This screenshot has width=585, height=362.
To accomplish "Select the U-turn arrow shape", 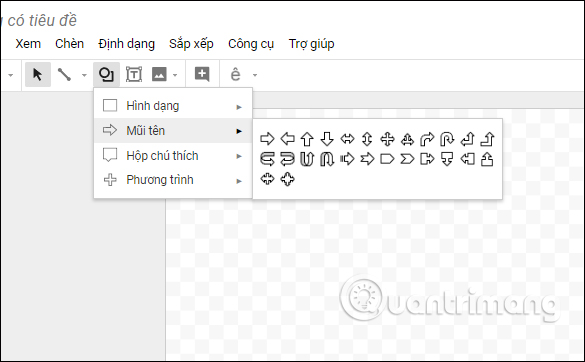I will click(x=447, y=139).
